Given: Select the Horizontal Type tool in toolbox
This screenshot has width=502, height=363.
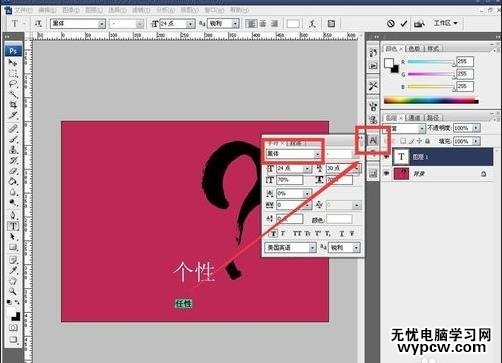Looking at the screenshot, I should [13, 226].
